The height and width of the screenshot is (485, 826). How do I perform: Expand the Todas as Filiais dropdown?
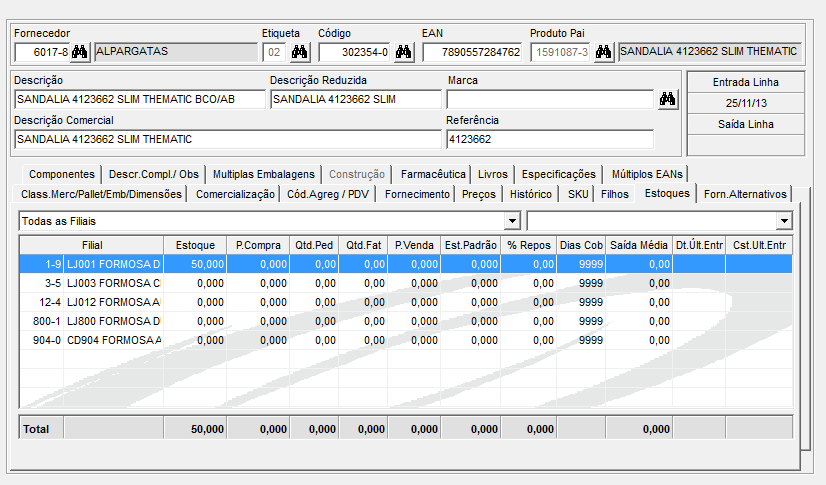pyautogui.click(x=513, y=220)
